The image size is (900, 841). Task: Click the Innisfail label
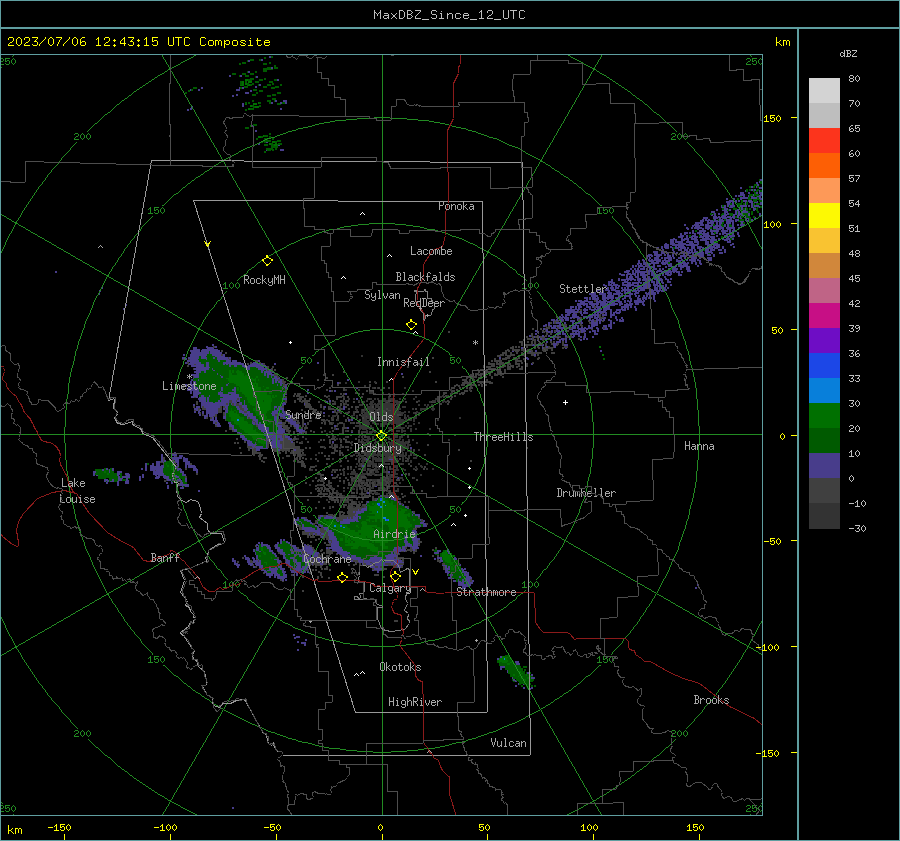403,362
